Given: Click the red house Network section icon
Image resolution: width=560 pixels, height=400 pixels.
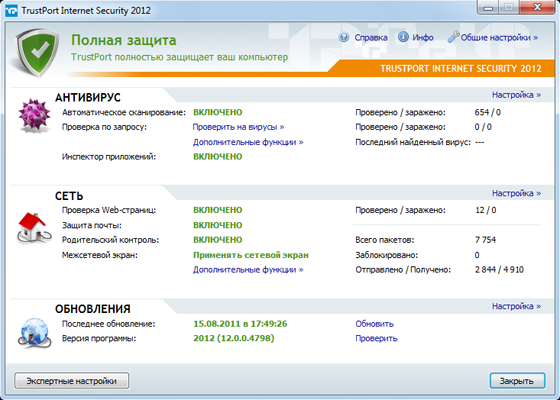Looking at the screenshot, I should pos(34,229).
